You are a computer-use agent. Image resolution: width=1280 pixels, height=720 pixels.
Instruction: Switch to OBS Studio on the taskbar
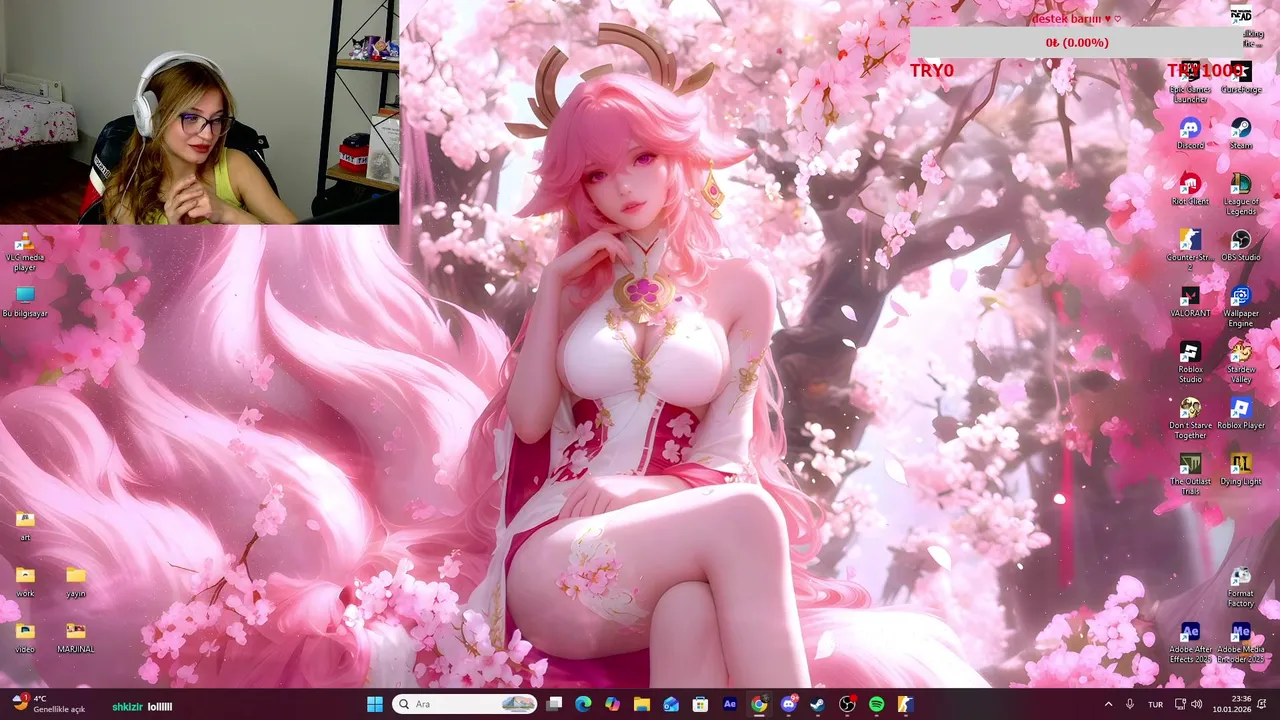tap(847, 704)
